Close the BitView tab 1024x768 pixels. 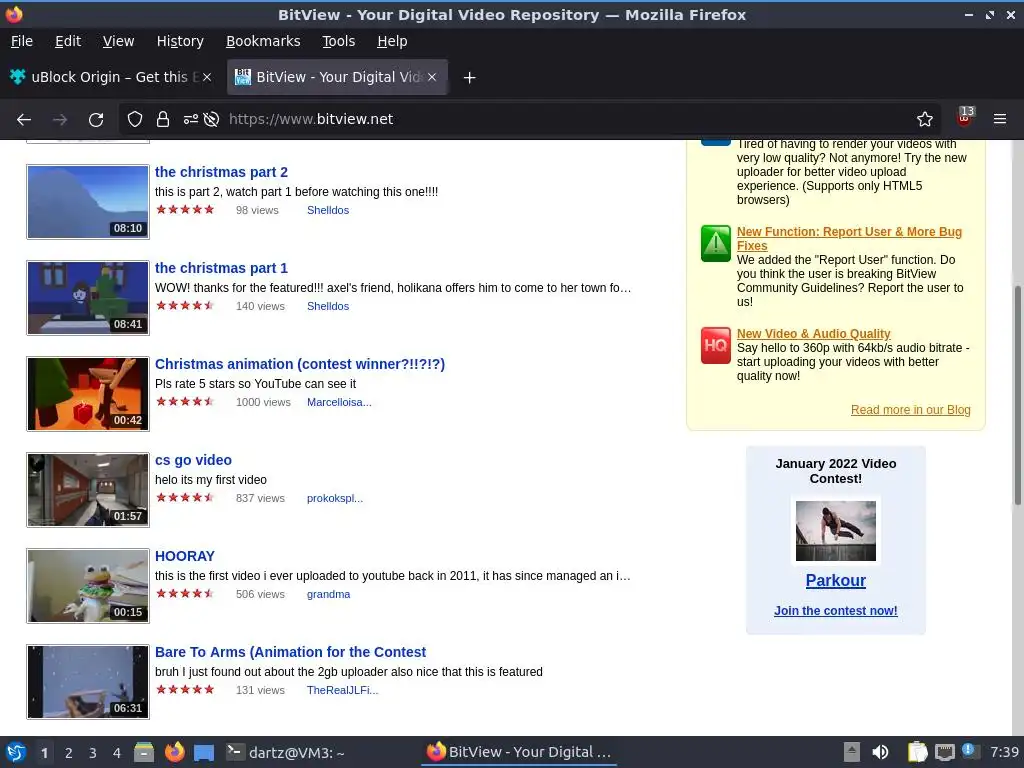432,77
